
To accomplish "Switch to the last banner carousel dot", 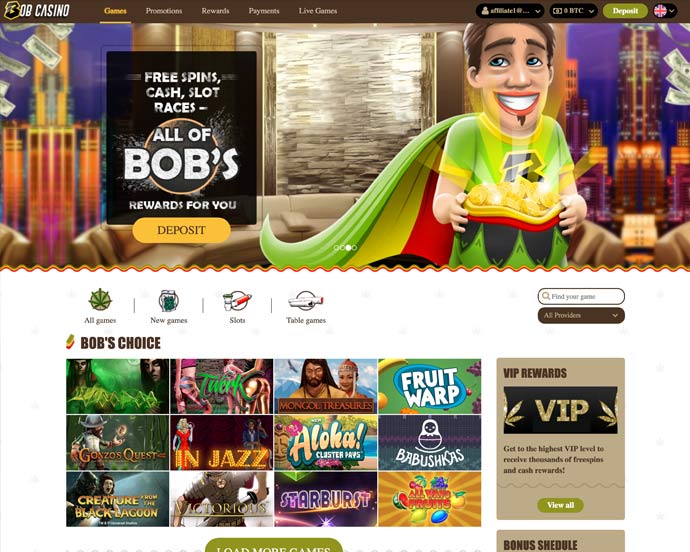I will point(354,248).
